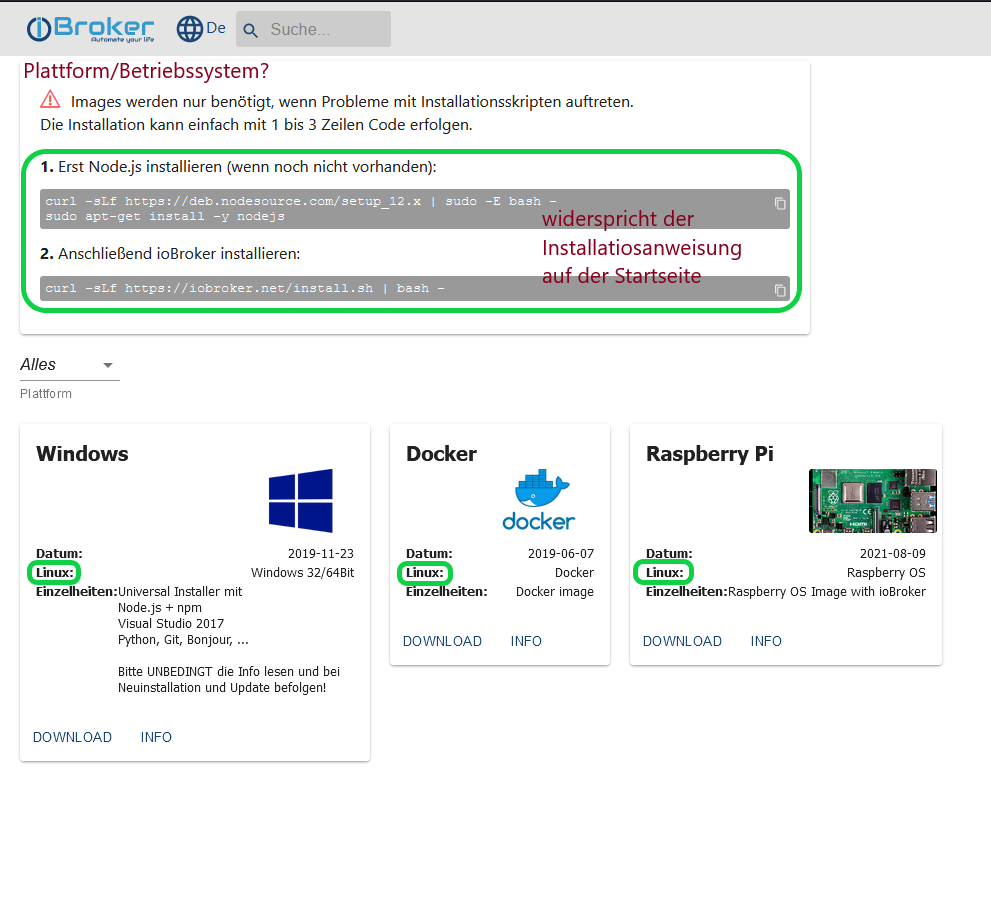
Task: Open INFO for the Windows card
Action: [x=156, y=737]
